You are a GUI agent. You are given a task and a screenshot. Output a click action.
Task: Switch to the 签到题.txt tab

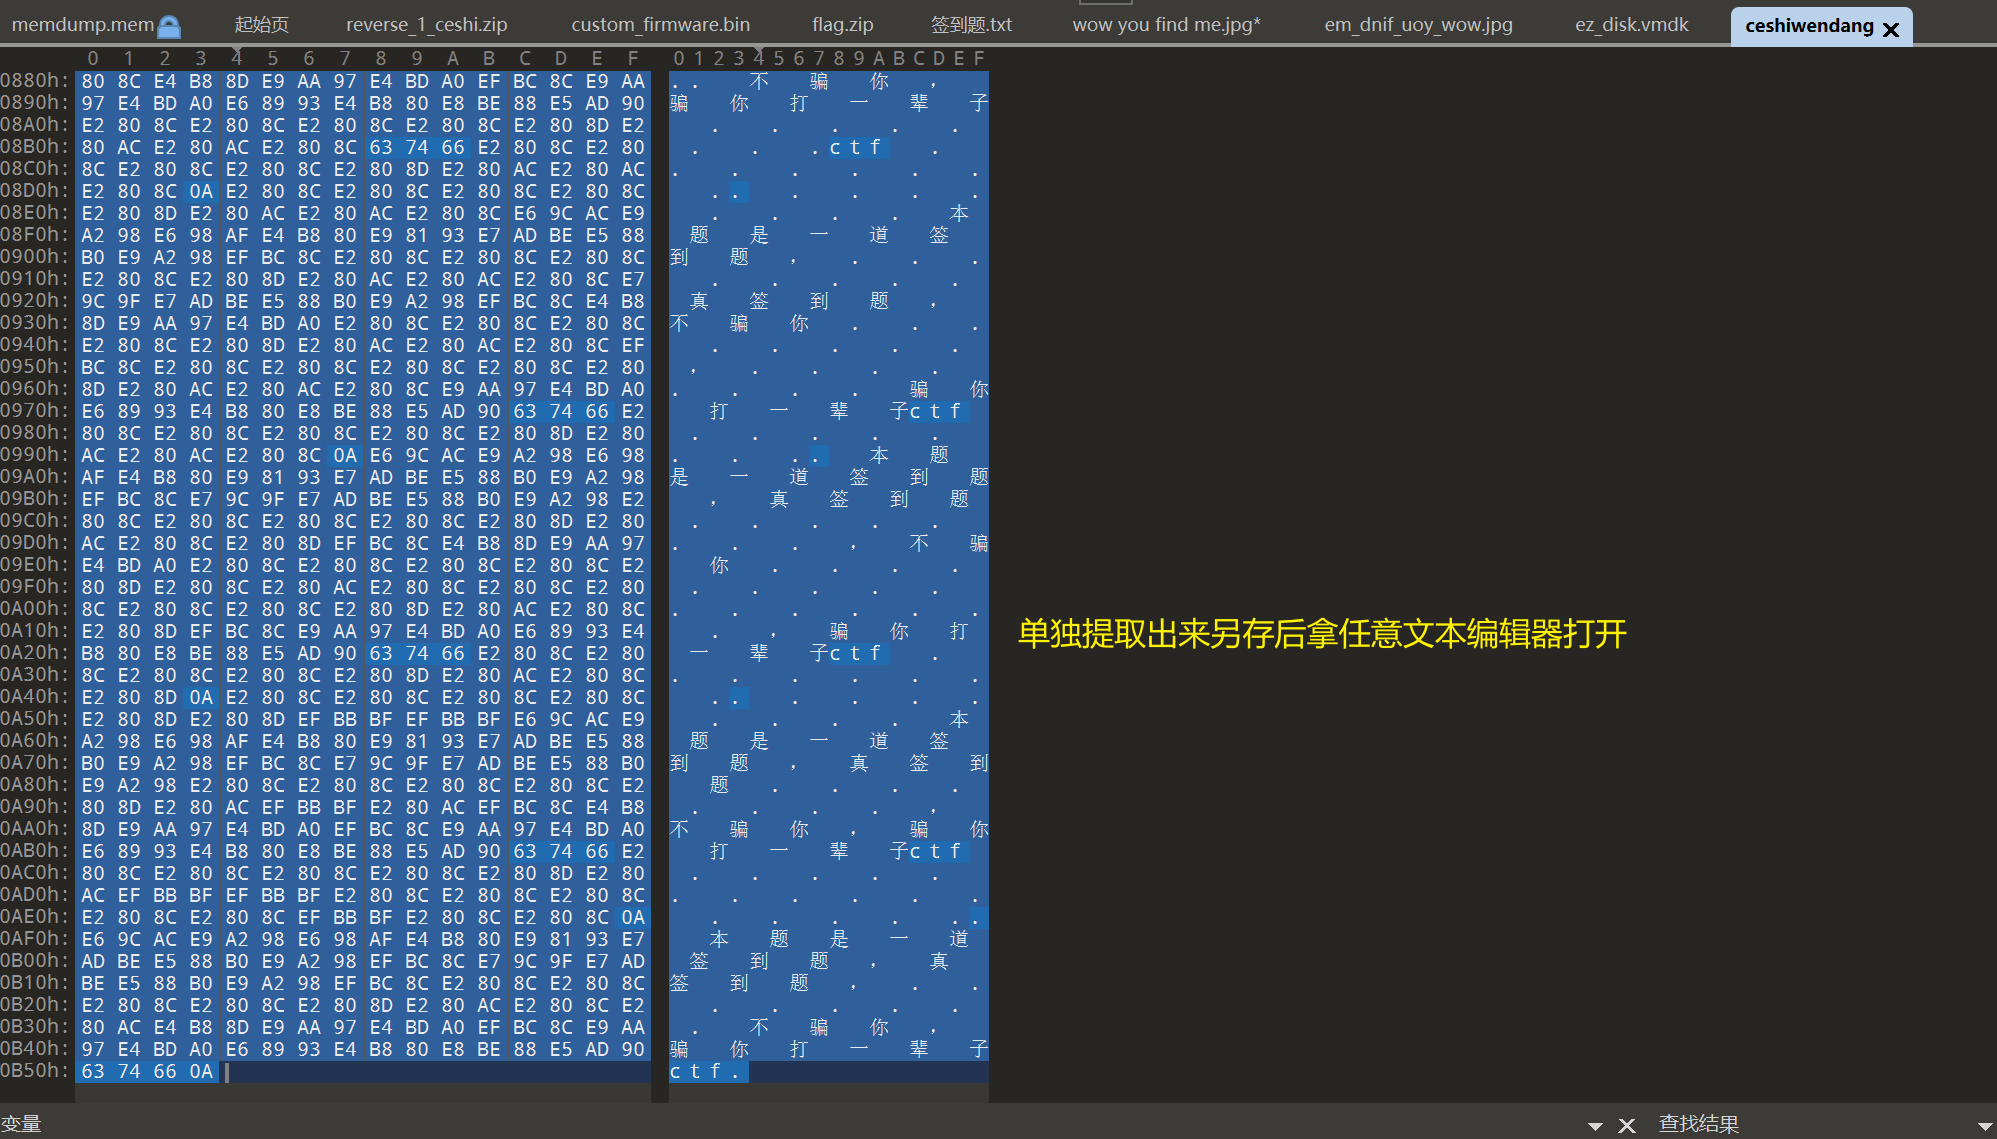[x=971, y=24]
